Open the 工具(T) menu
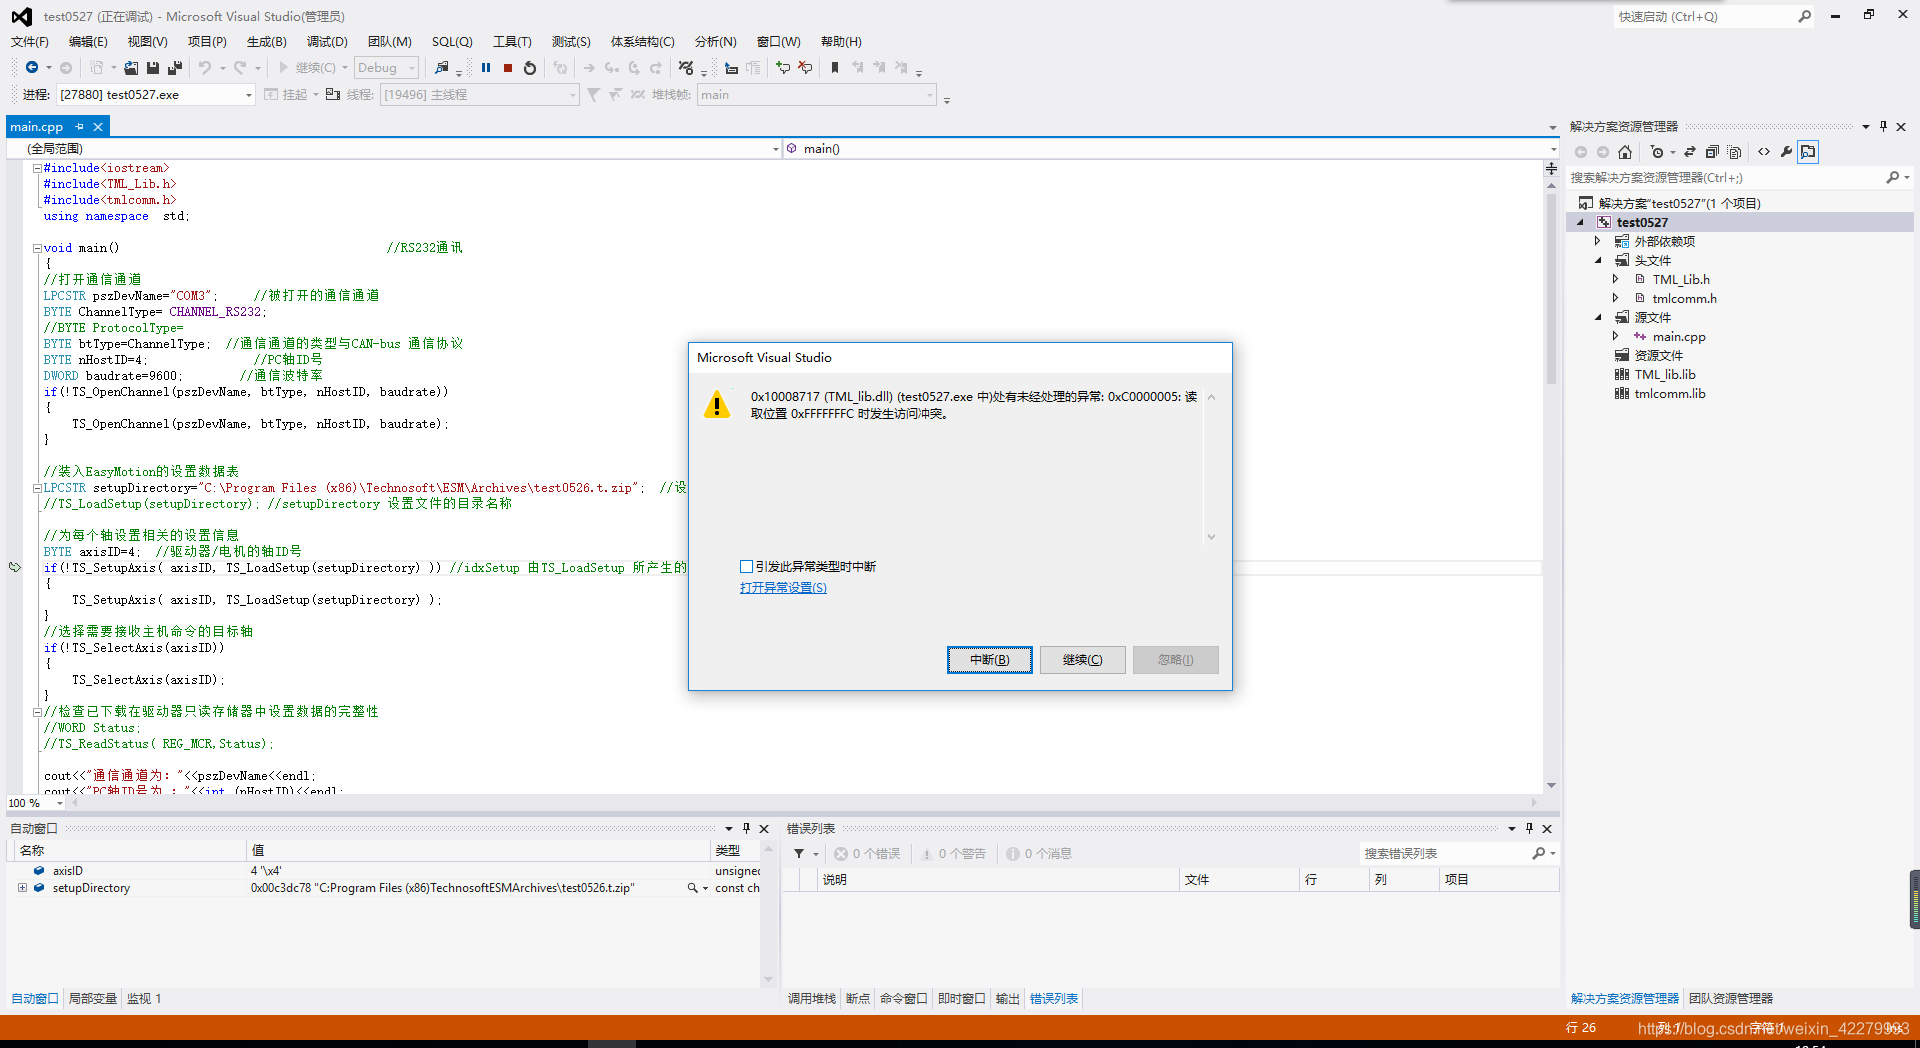The width and height of the screenshot is (1920, 1048). coord(512,42)
